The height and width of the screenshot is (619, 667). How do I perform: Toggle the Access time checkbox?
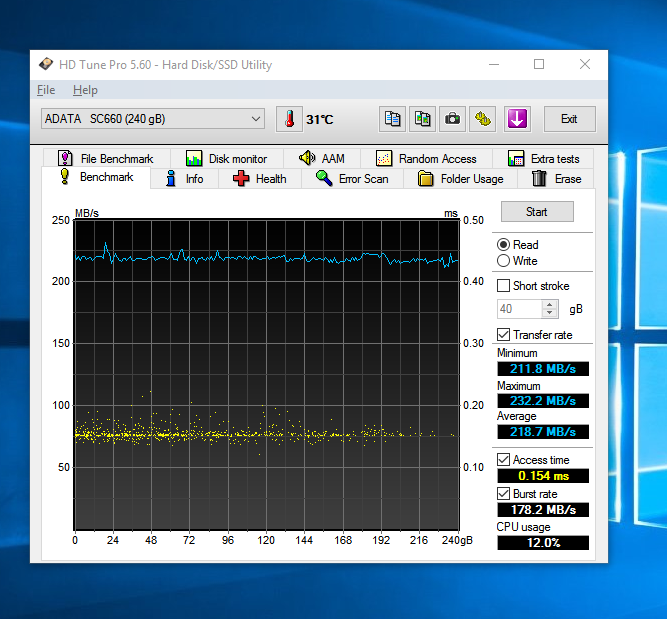point(503,459)
